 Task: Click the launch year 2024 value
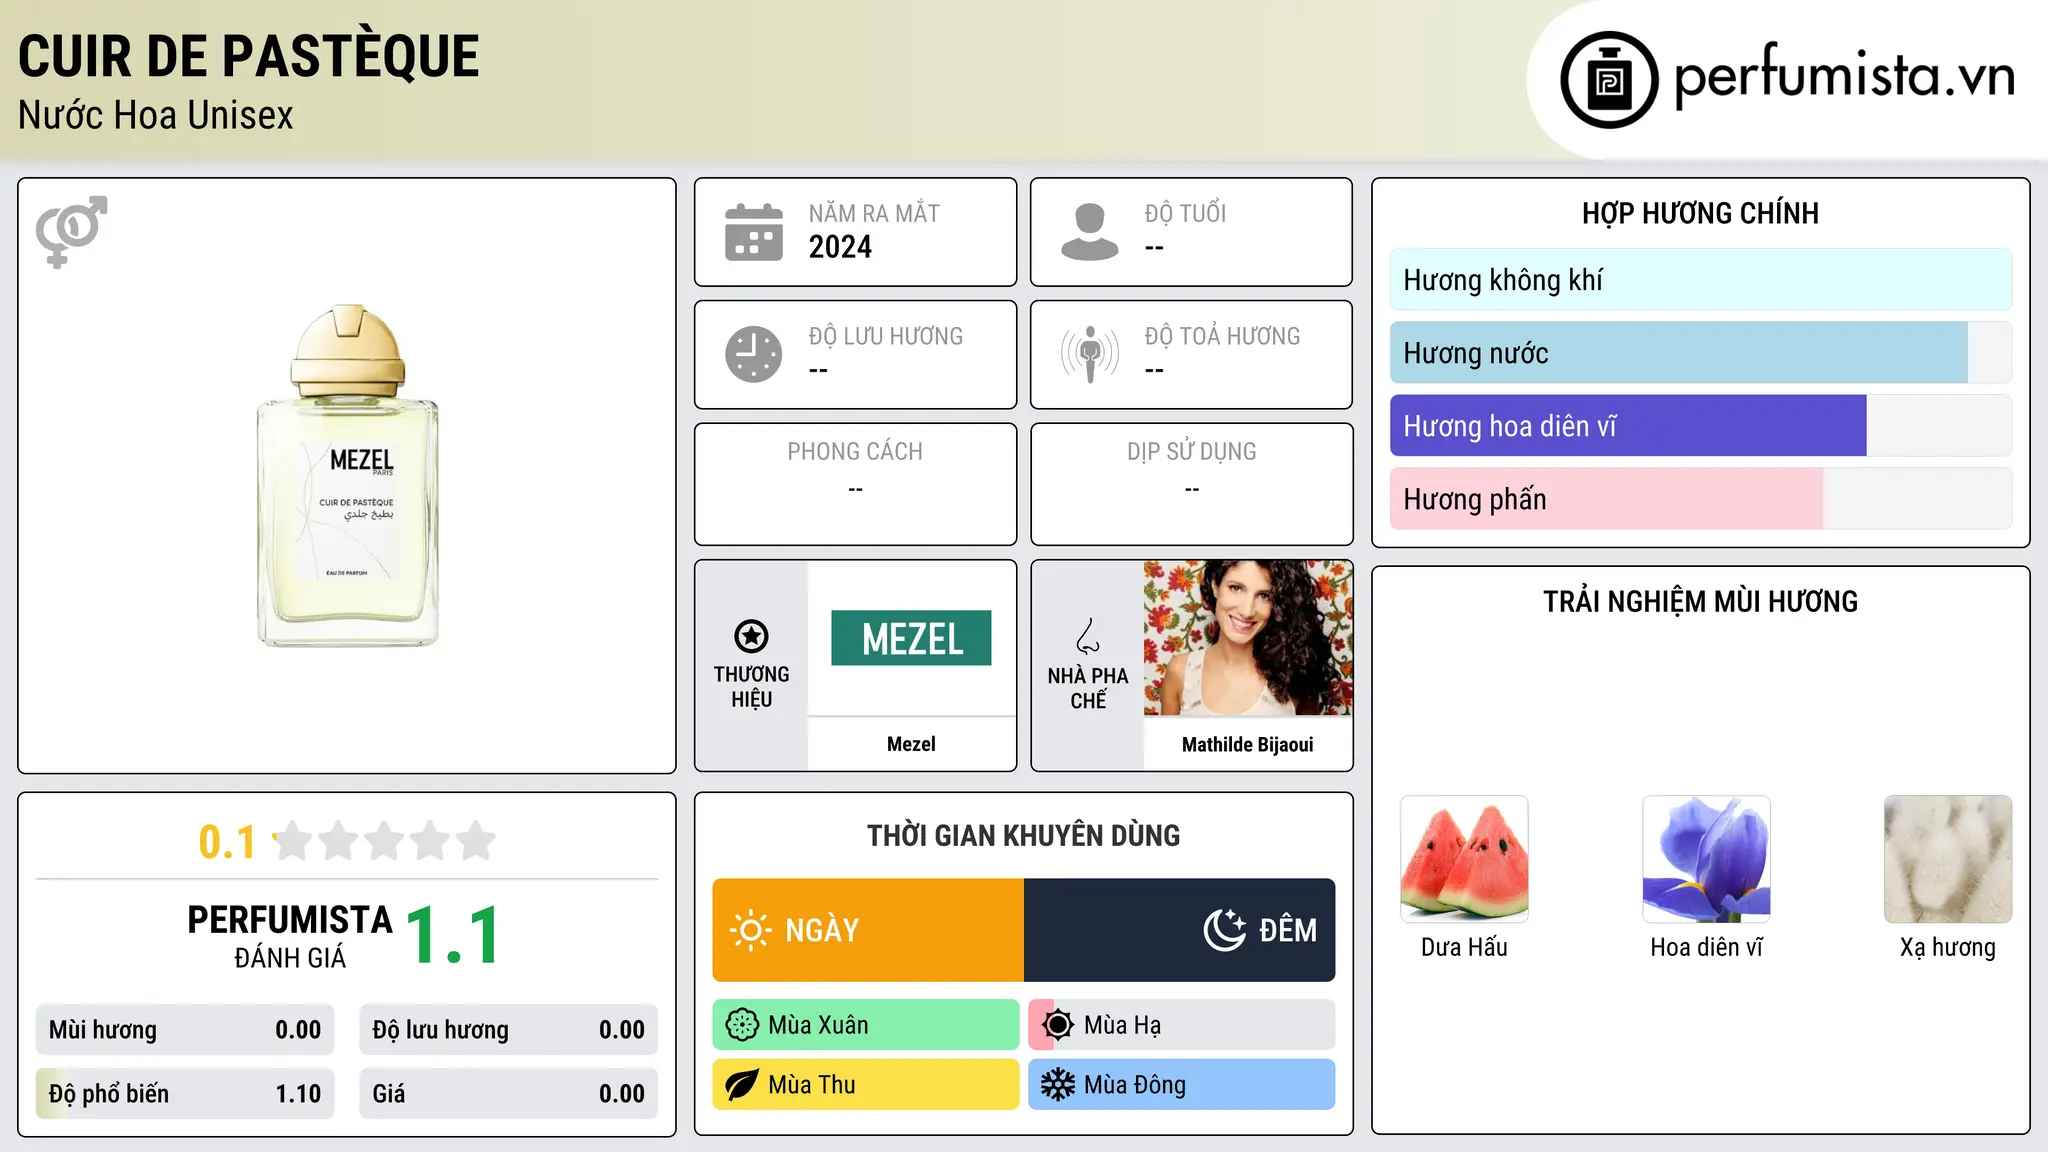(840, 247)
